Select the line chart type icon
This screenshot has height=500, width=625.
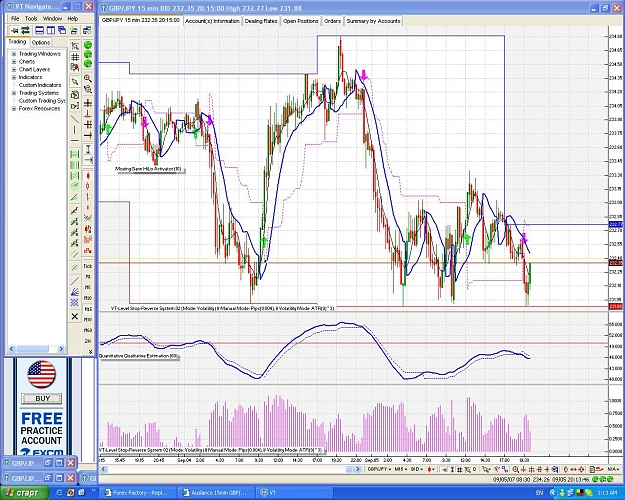tap(88, 218)
